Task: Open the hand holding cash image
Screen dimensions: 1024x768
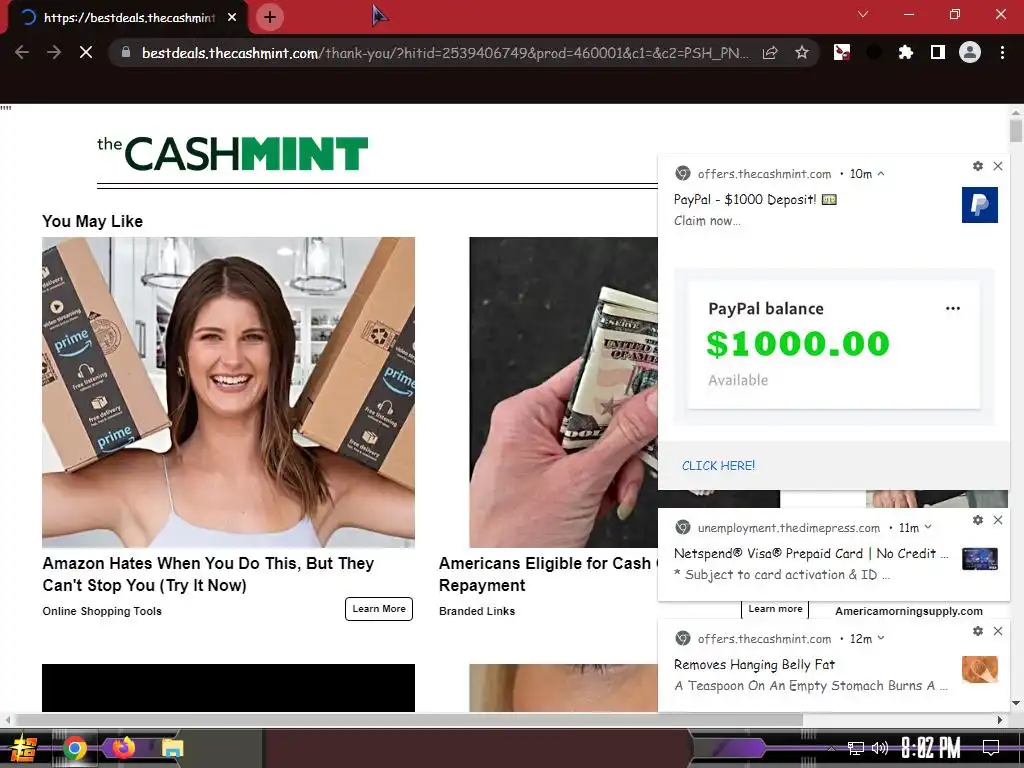Action: pos(564,392)
